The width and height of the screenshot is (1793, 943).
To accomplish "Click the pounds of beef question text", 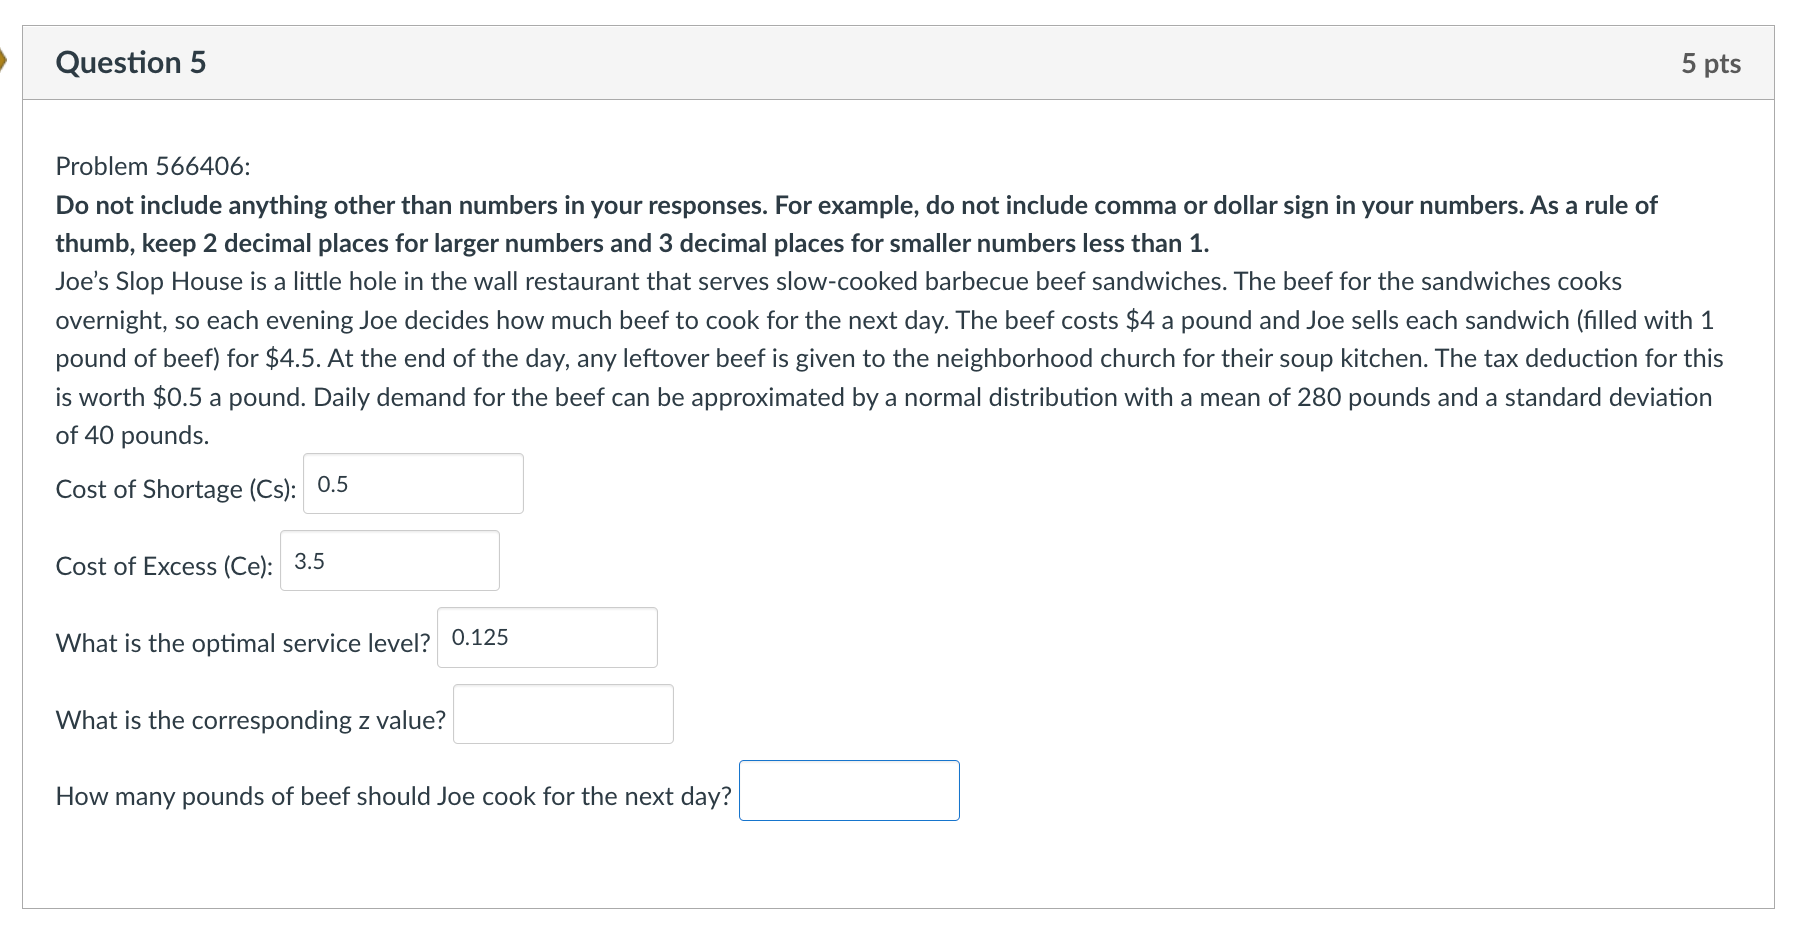I will tap(394, 796).
